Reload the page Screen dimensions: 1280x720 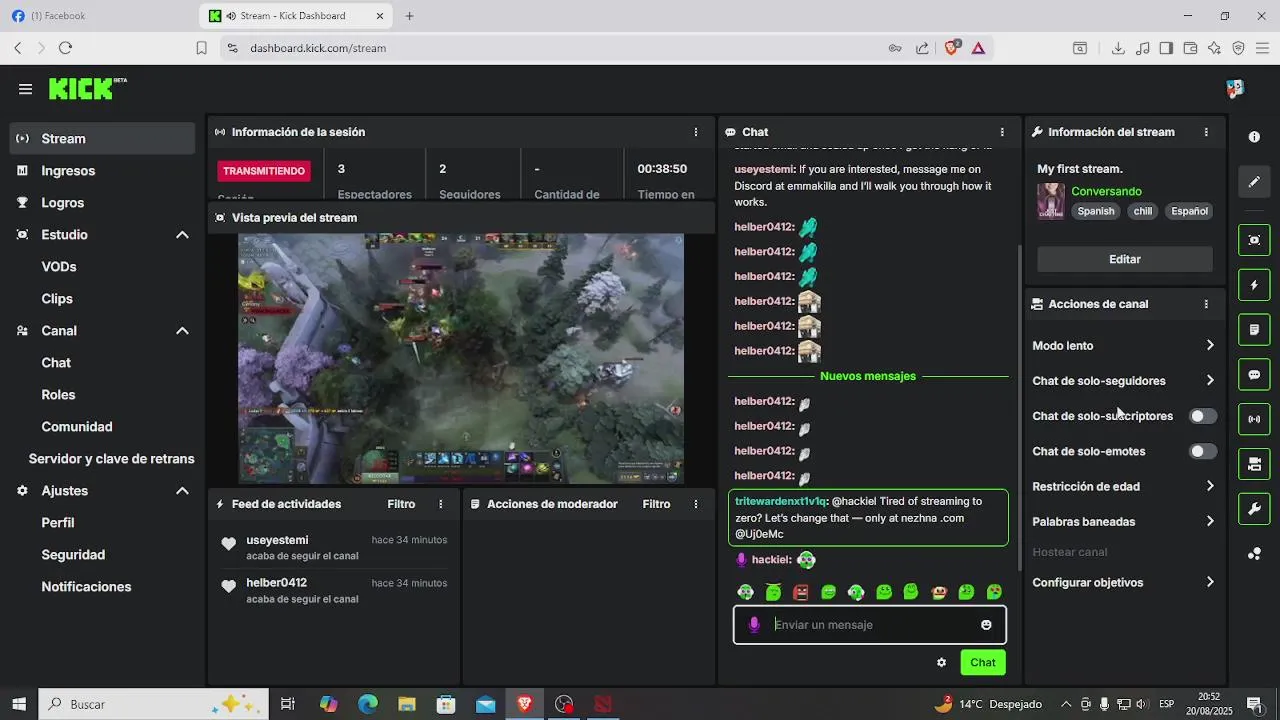(65, 48)
